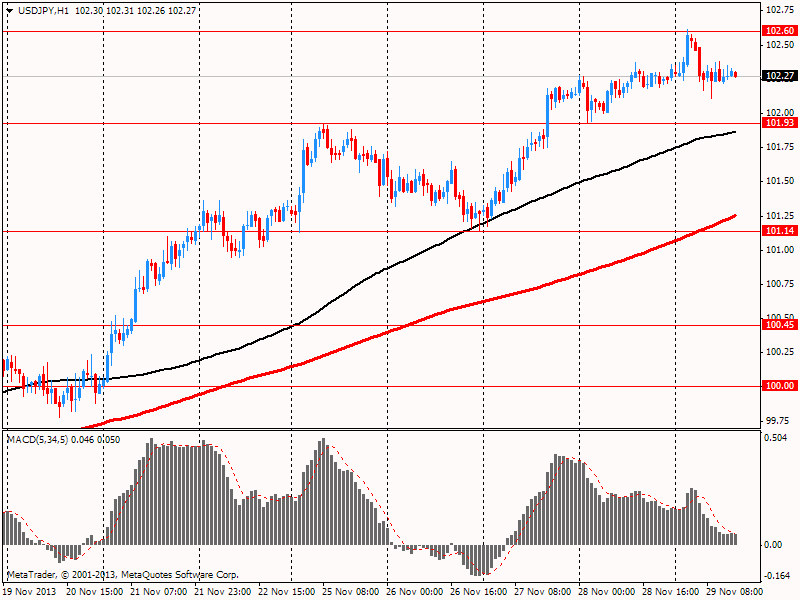
Task: Select the USDJPY,H1 chart title text
Action: [x=43, y=10]
